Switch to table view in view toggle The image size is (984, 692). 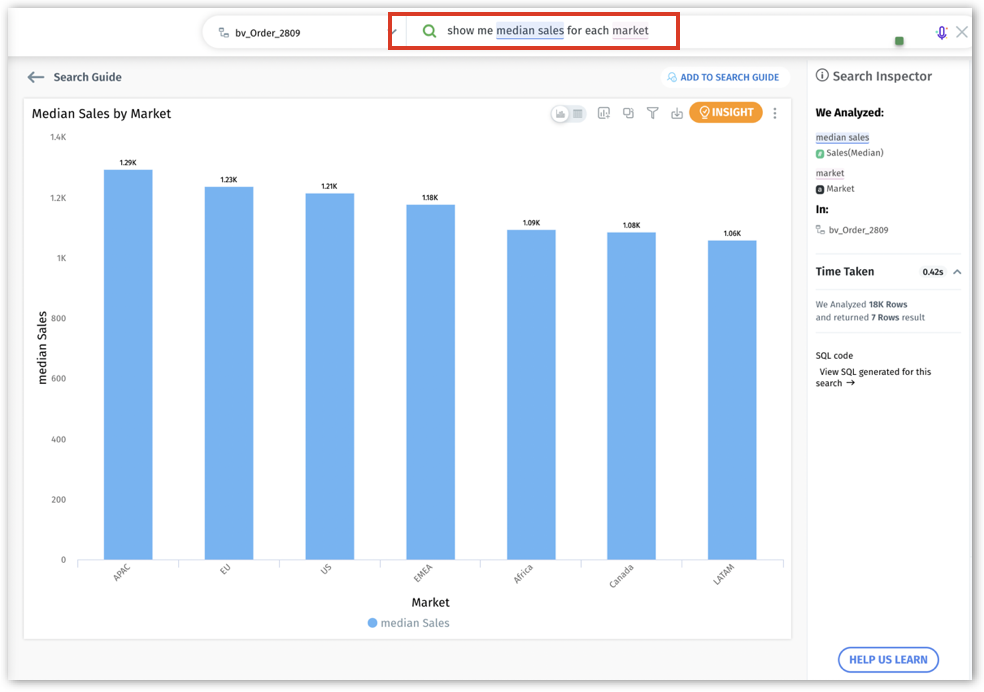pos(577,114)
